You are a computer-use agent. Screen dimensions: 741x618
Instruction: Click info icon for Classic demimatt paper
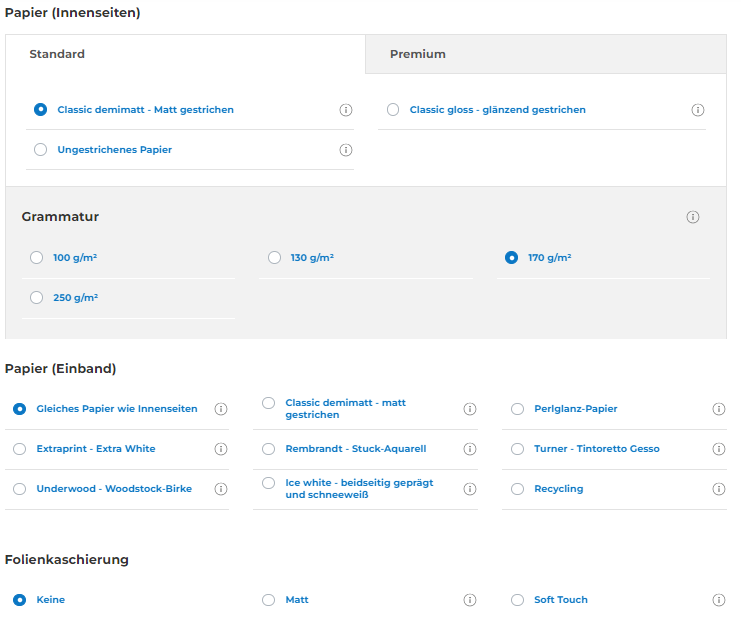(x=346, y=110)
